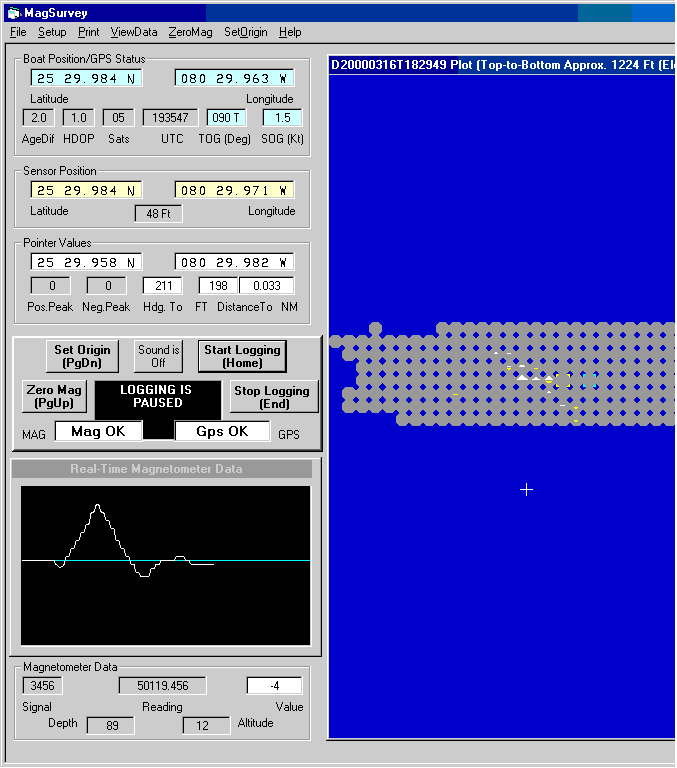The image size is (677, 768).
Task: Click the sensor position longitude field
Action: pyautogui.click(x=234, y=190)
